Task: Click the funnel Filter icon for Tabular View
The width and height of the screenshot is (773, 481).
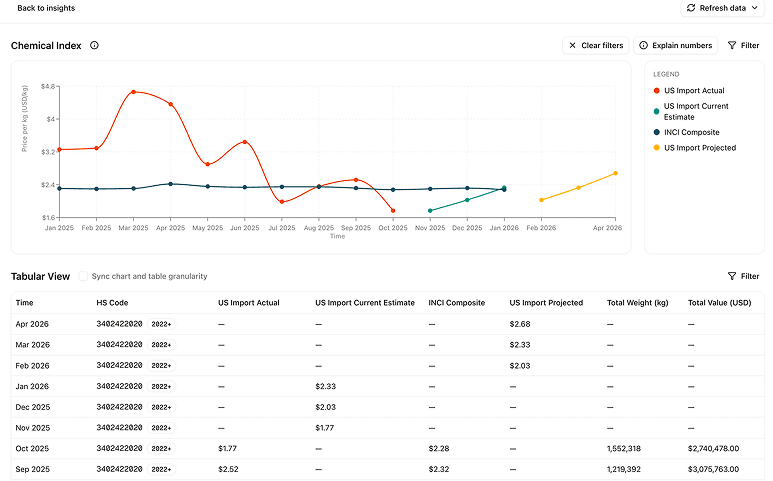Action: pyautogui.click(x=732, y=276)
